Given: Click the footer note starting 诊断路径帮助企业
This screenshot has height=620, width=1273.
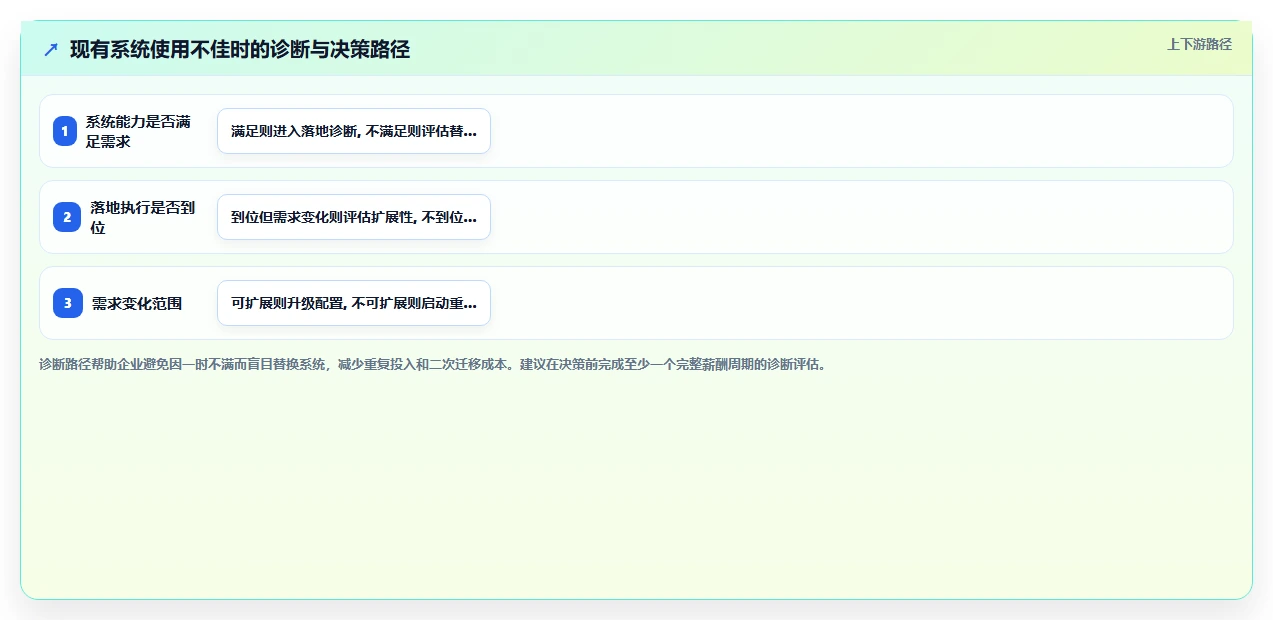Looking at the screenshot, I should click(x=433, y=364).
